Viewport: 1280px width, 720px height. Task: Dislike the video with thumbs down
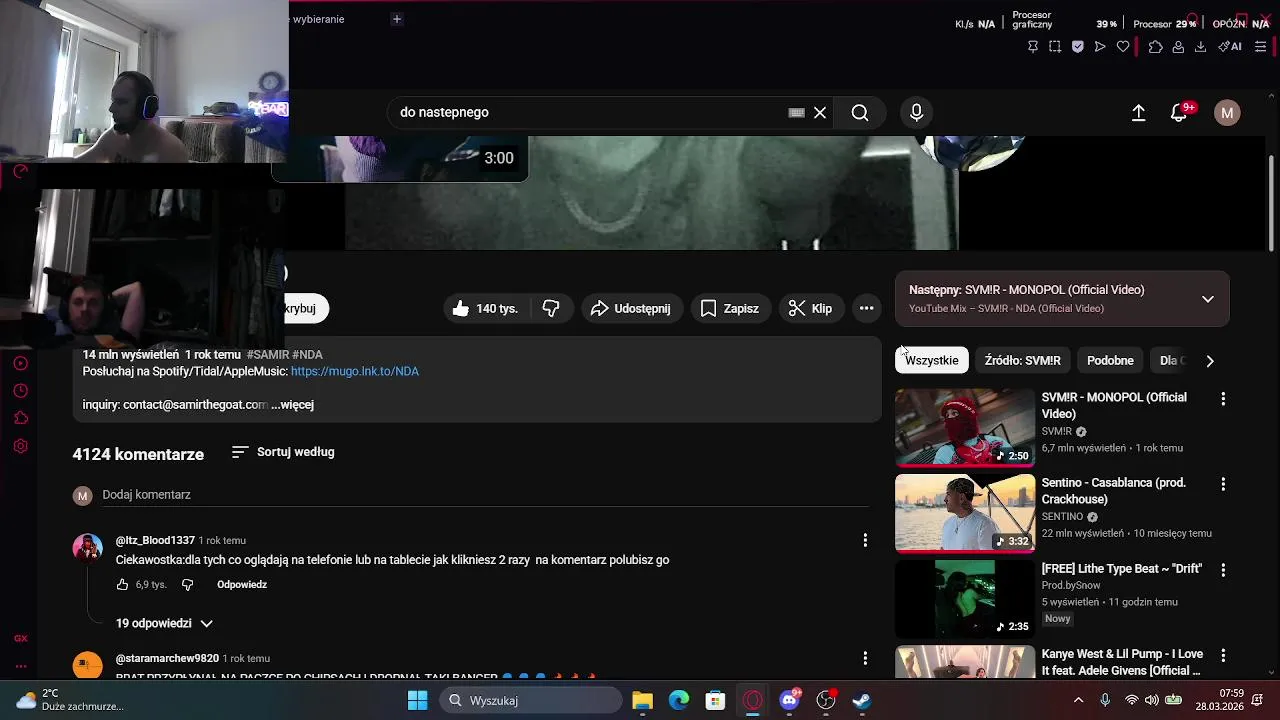[x=551, y=308]
